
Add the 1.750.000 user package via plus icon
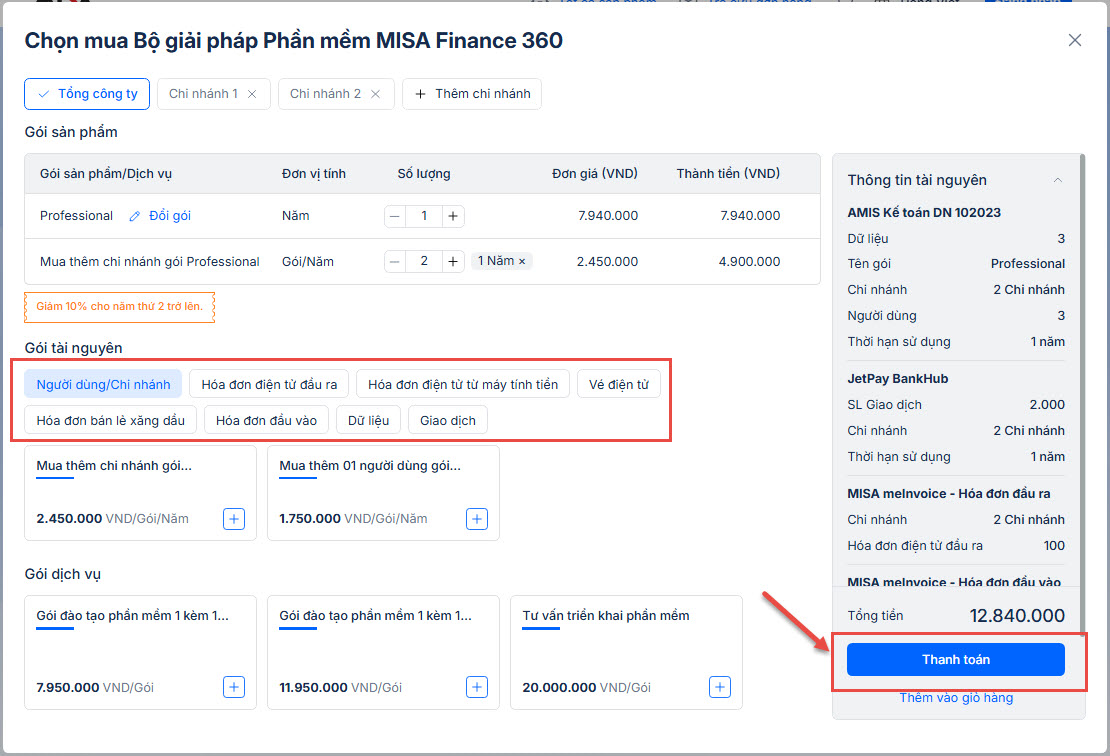pos(477,519)
